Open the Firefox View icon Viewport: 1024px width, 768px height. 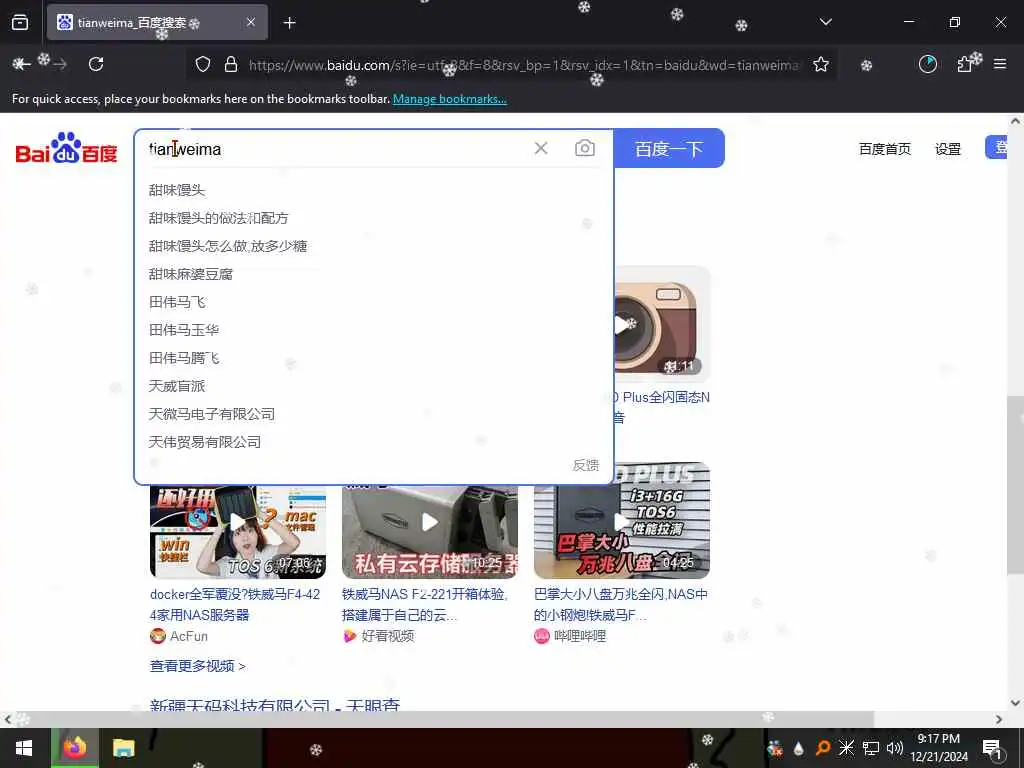coord(20,23)
